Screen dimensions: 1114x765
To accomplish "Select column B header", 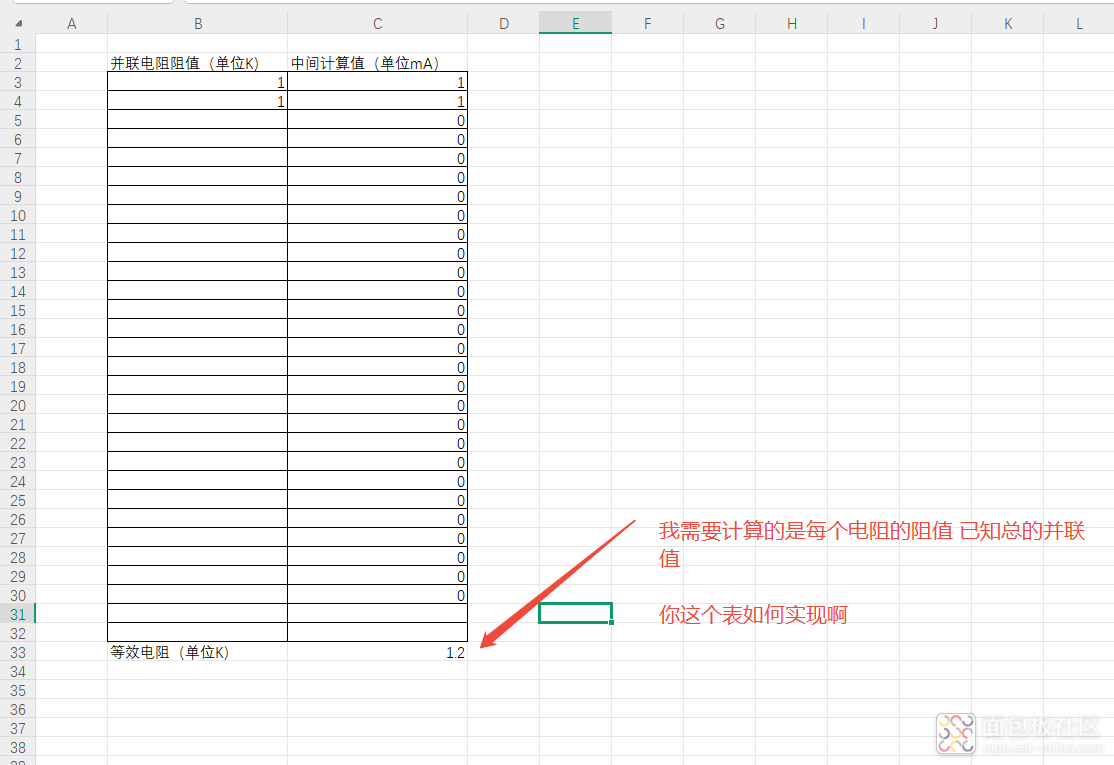I will (198, 23).
